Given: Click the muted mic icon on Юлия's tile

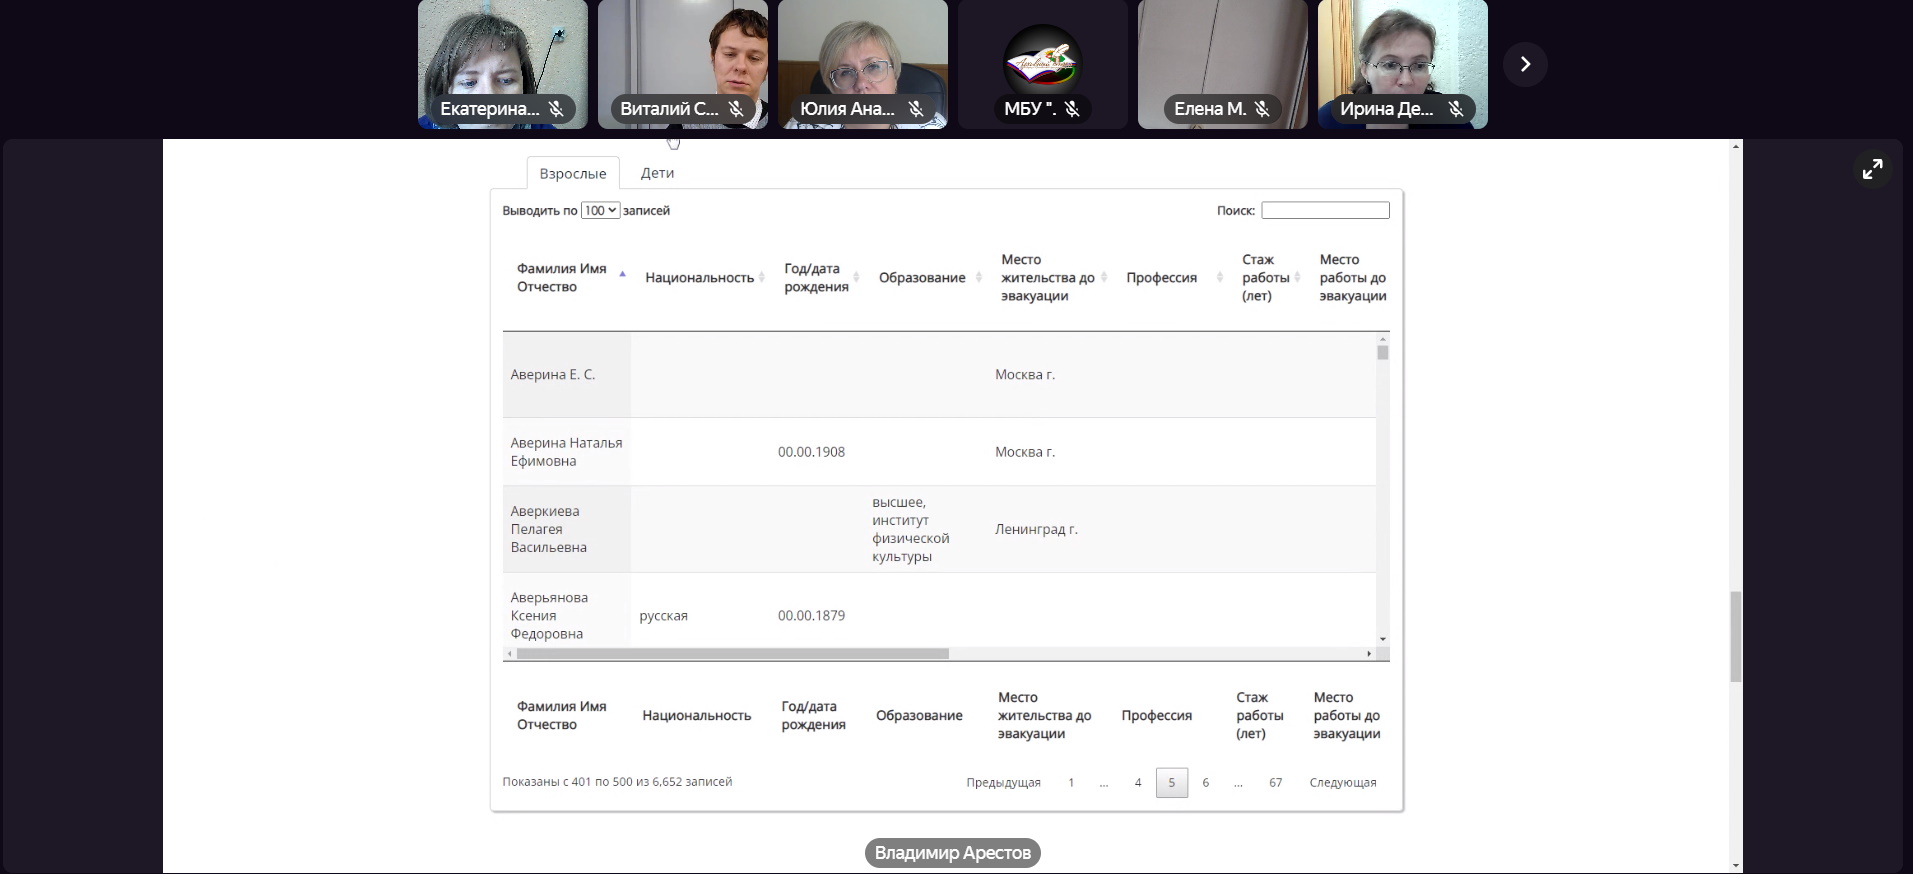Looking at the screenshot, I should [915, 109].
